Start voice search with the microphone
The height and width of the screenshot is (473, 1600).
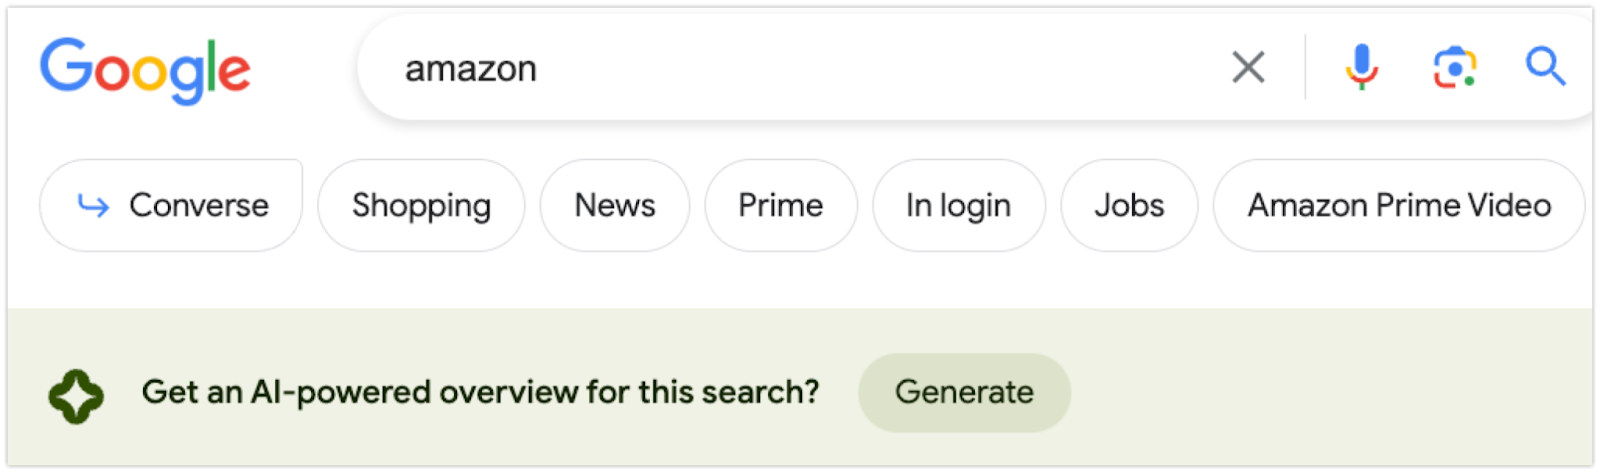pyautogui.click(x=1361, y=68)
